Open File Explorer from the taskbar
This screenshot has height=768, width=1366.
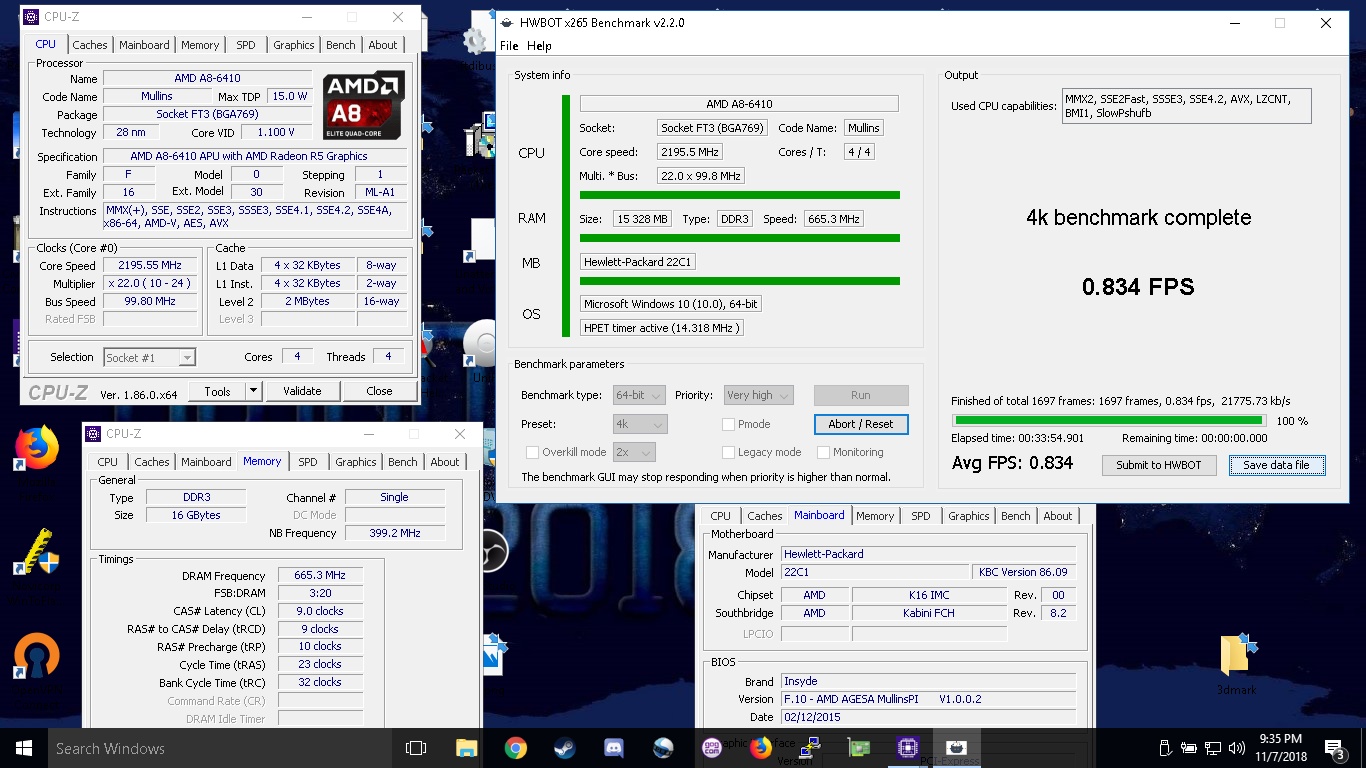coord(466,748)
